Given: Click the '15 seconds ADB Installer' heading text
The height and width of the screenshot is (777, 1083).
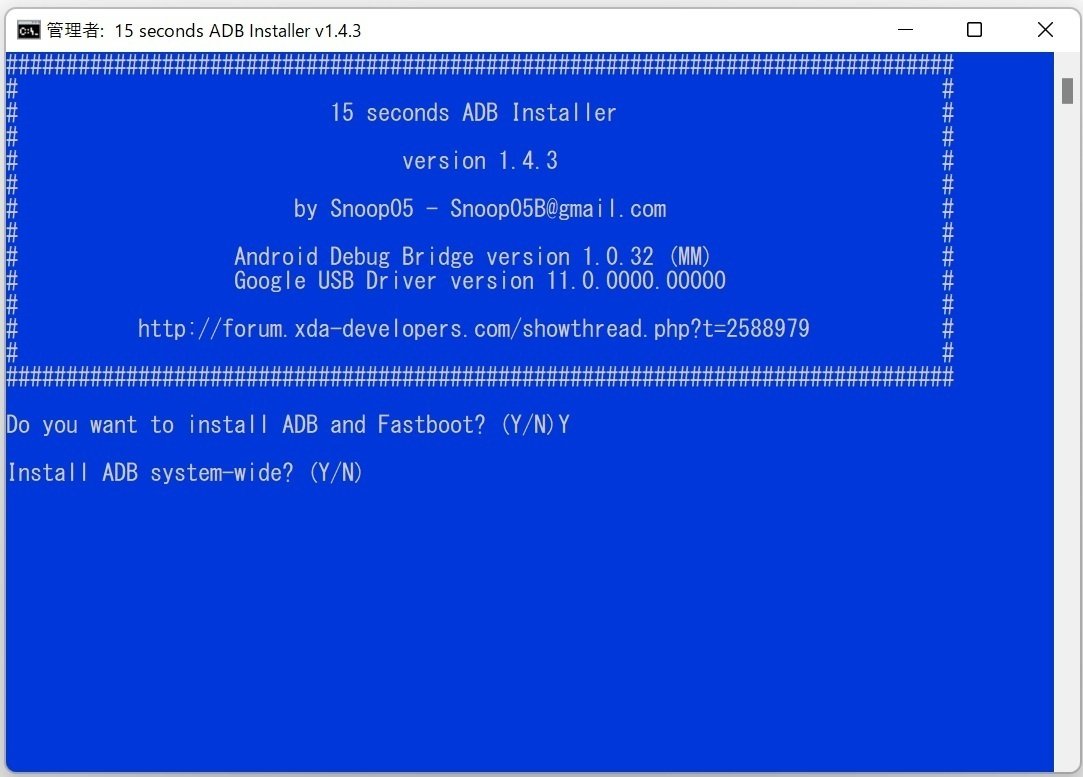Looking at the screenshot, I should [x=473, y=113].
